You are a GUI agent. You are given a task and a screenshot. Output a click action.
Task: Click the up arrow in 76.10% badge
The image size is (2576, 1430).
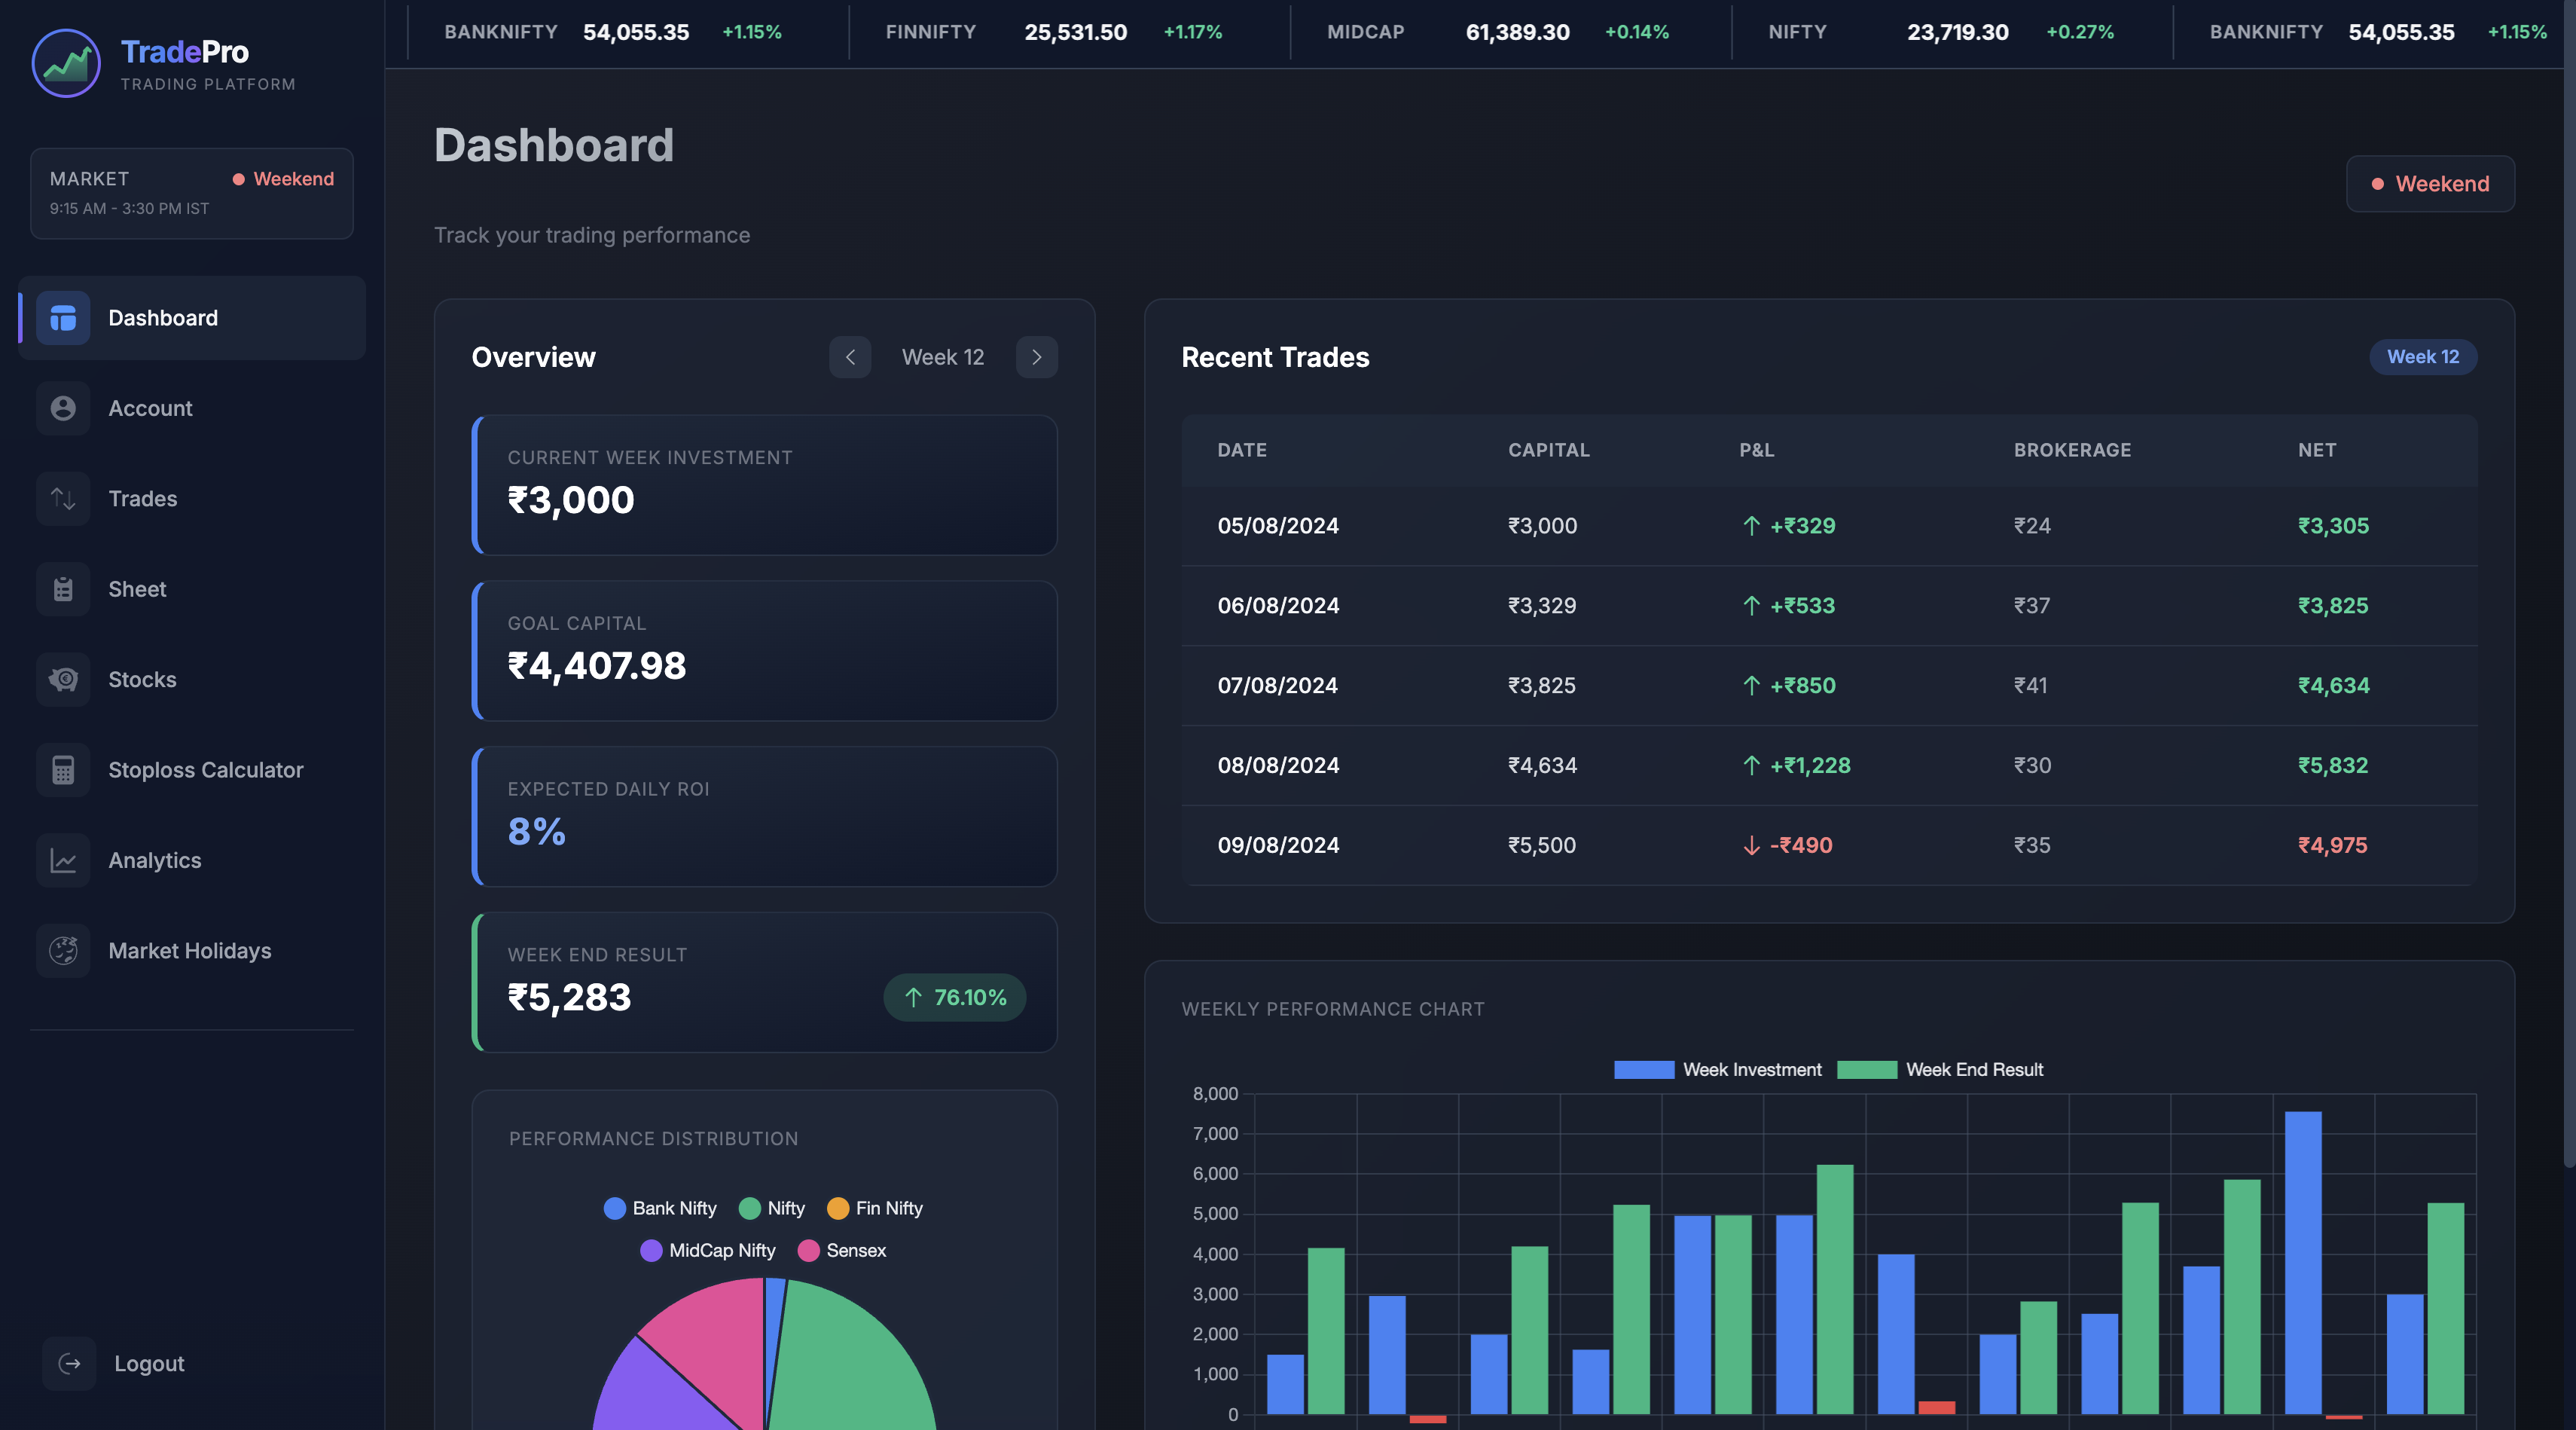tap(913, 997)
